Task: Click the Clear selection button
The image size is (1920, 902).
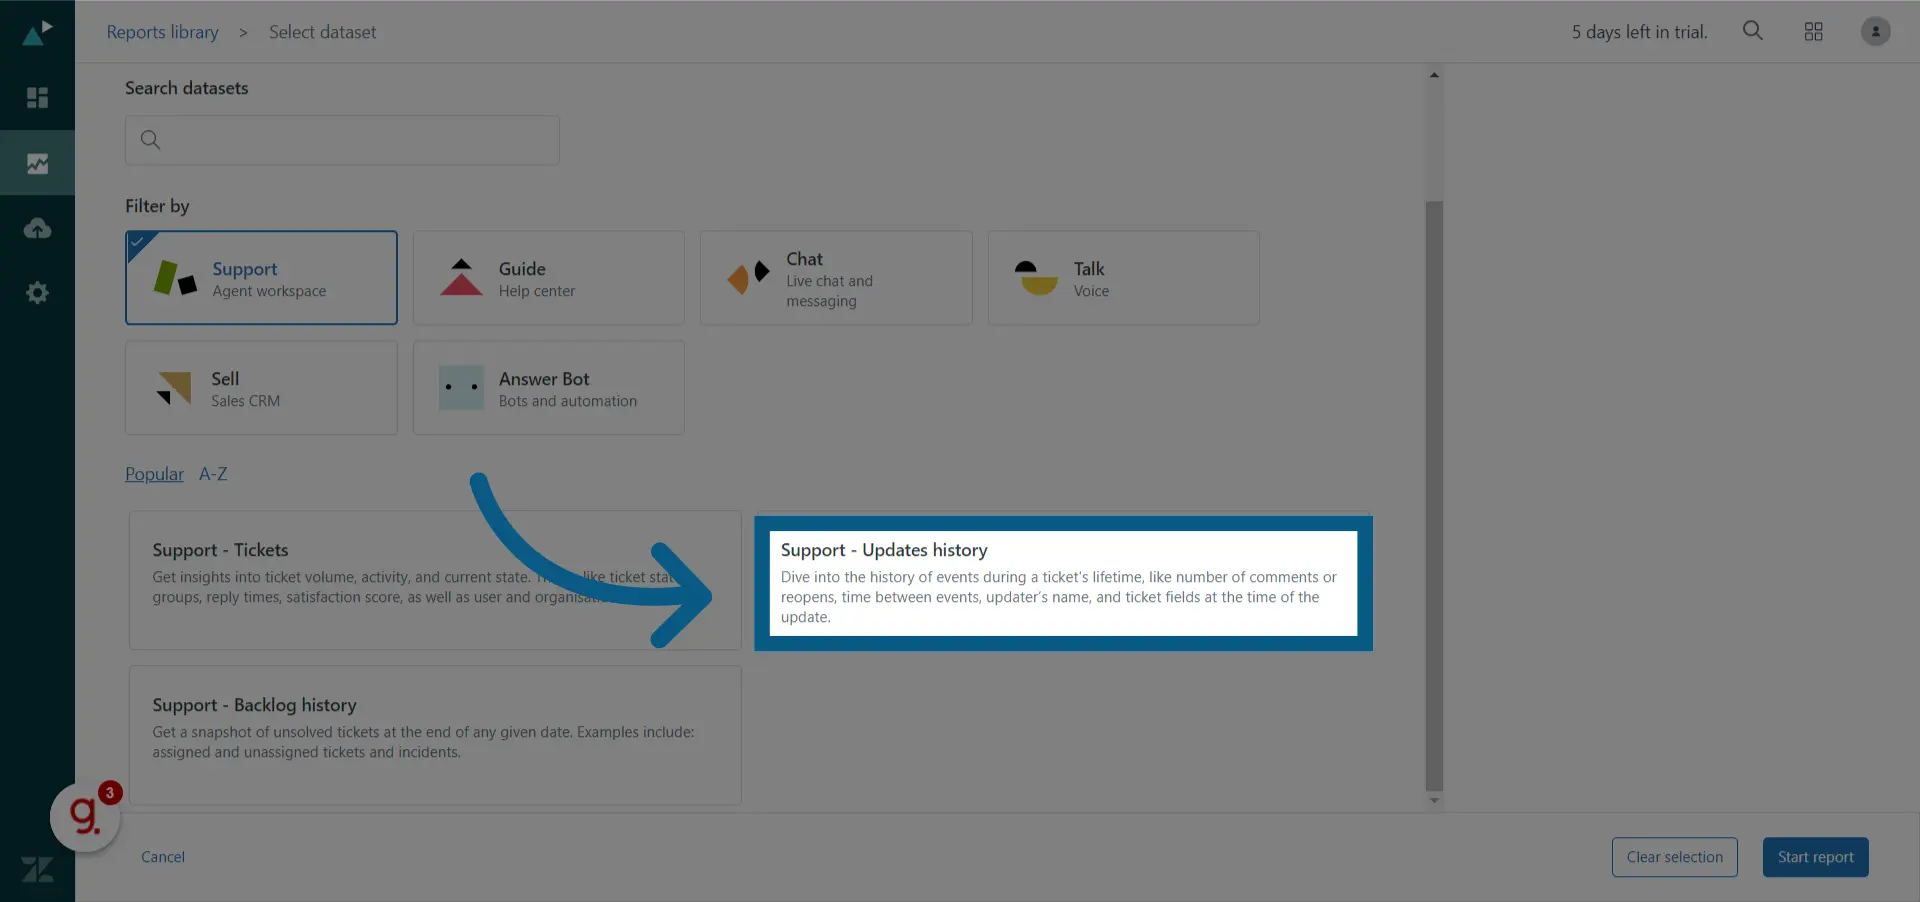Action: (1675, 857)
